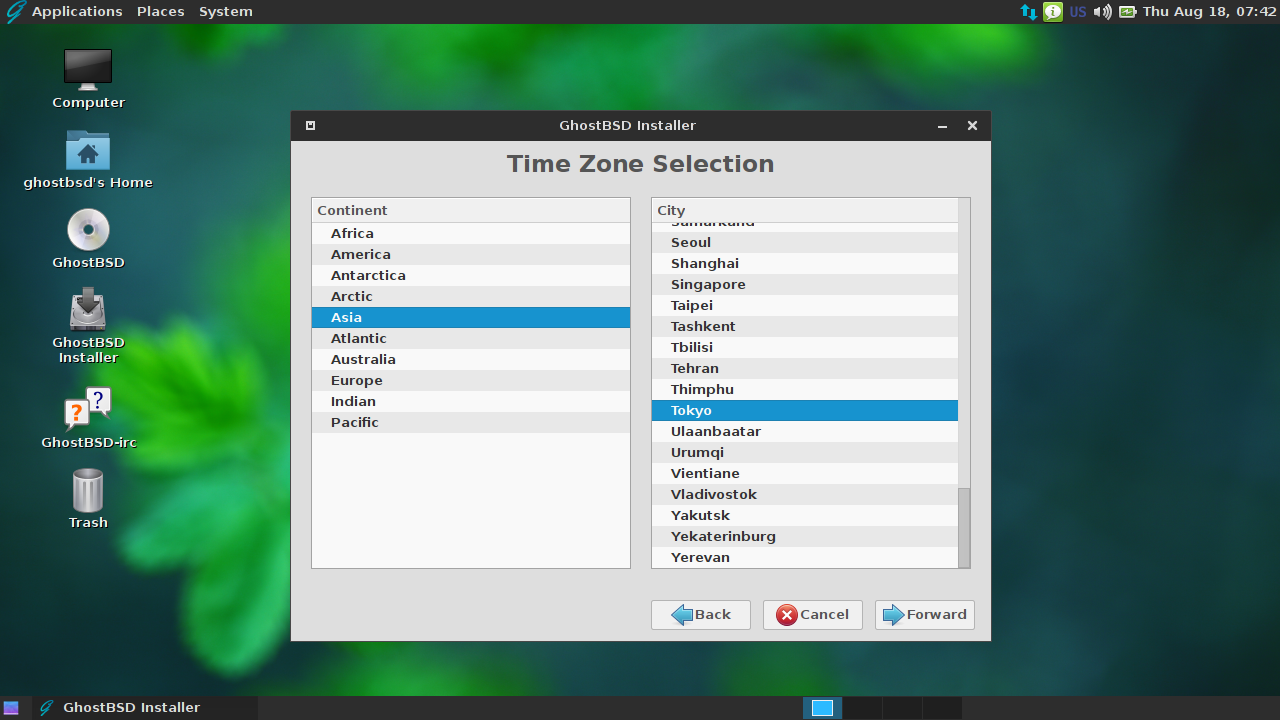Select GhostBSD Installer in the taskbar
The image size is (1280, 720).
145,708
